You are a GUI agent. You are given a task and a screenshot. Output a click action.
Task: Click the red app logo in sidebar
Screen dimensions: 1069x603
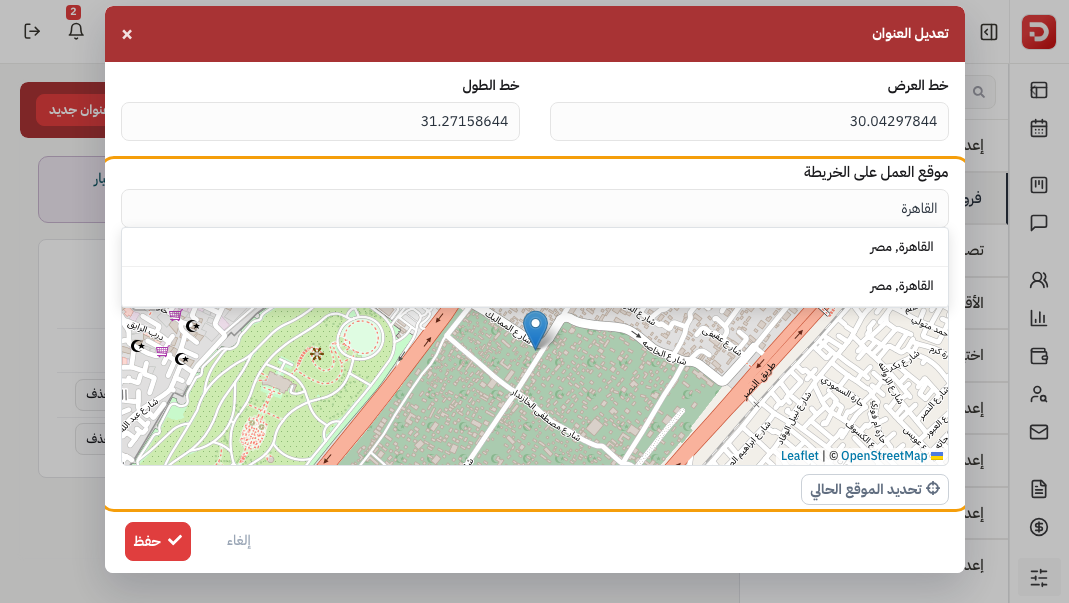[x=1038, y=32]
